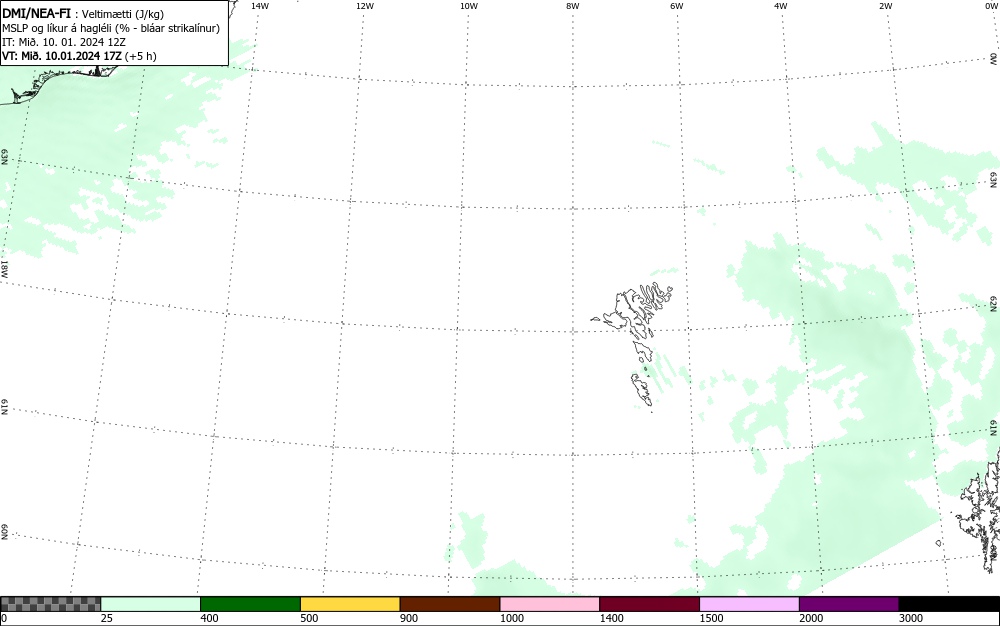Click the maroon 1400–1500 legend swatch
Screen dimensions: 1000x626
(649, 604)
